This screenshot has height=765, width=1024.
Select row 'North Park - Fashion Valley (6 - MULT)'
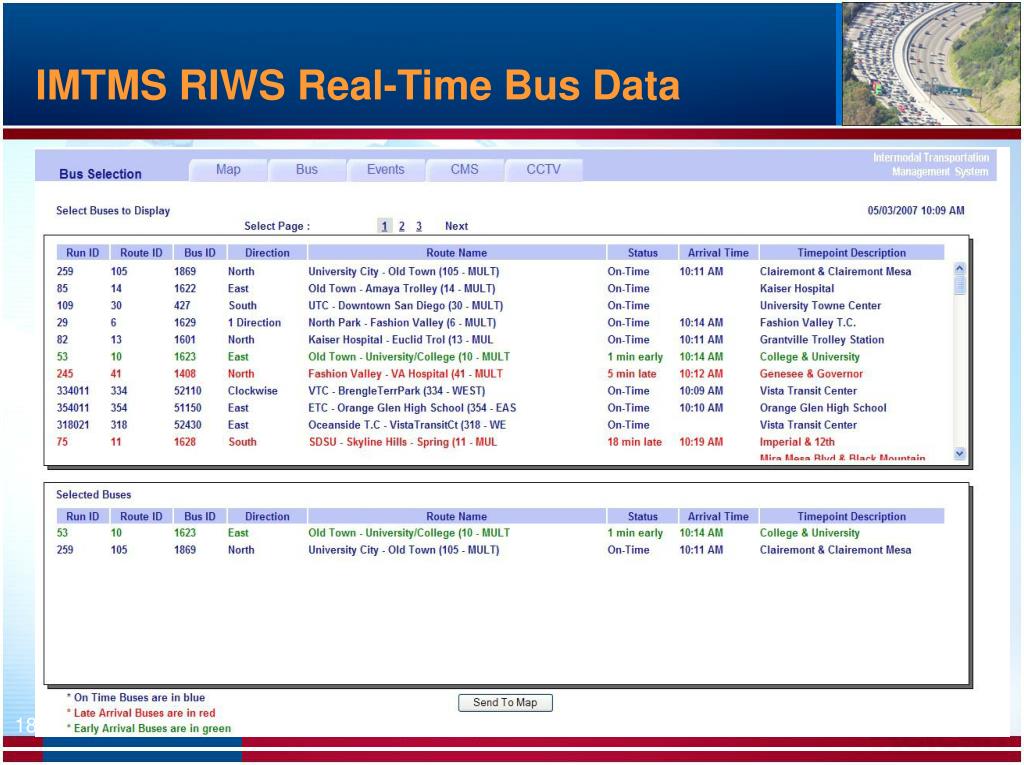(500, 323)
